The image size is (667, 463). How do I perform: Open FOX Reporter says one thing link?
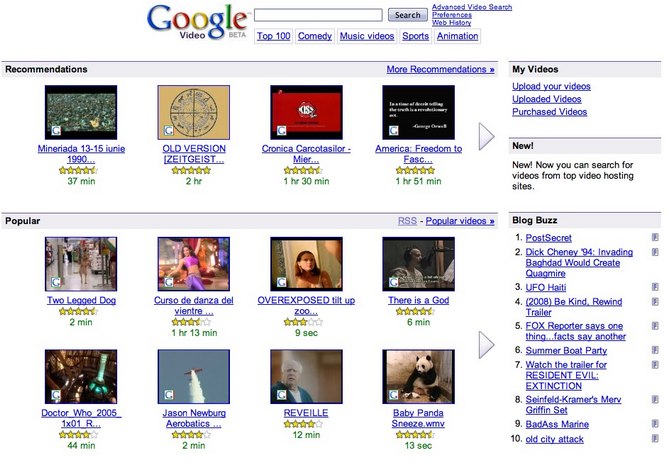click(576, 331)
